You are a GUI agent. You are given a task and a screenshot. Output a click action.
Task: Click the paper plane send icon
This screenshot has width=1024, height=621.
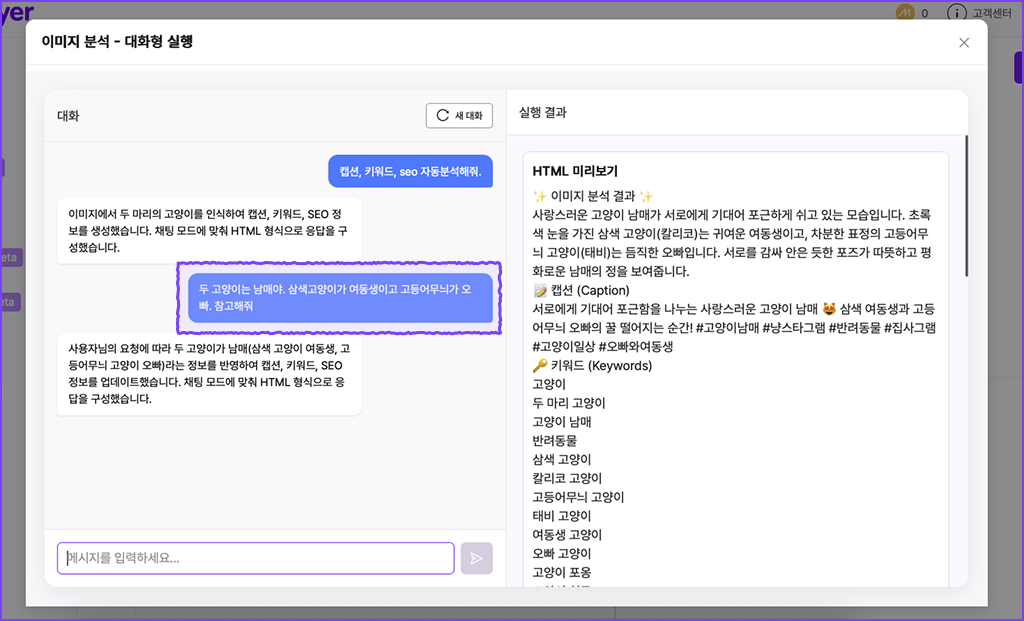pyautogui.click(x=477, y=558)
